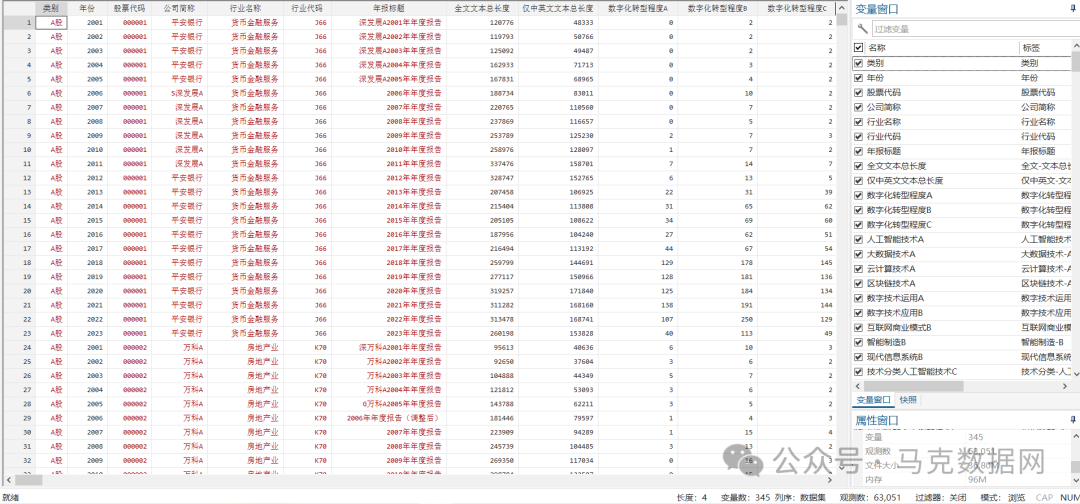This screenshot has width=1080, height=504.
Task: Uncheck the 行业名称 variable checkbox
Action: (x=858, y=122)
